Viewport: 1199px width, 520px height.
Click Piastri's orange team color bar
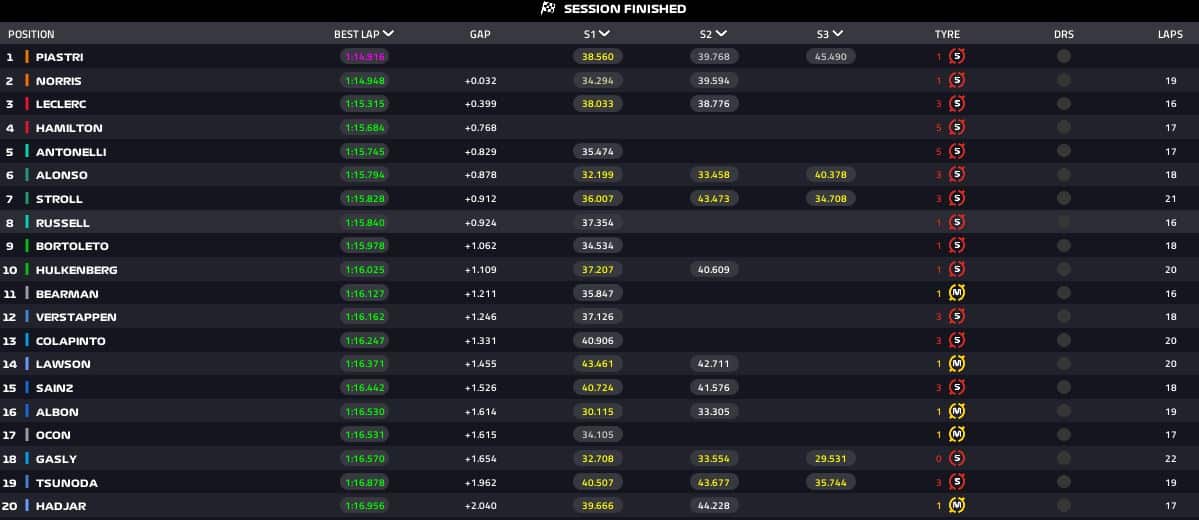27,57
